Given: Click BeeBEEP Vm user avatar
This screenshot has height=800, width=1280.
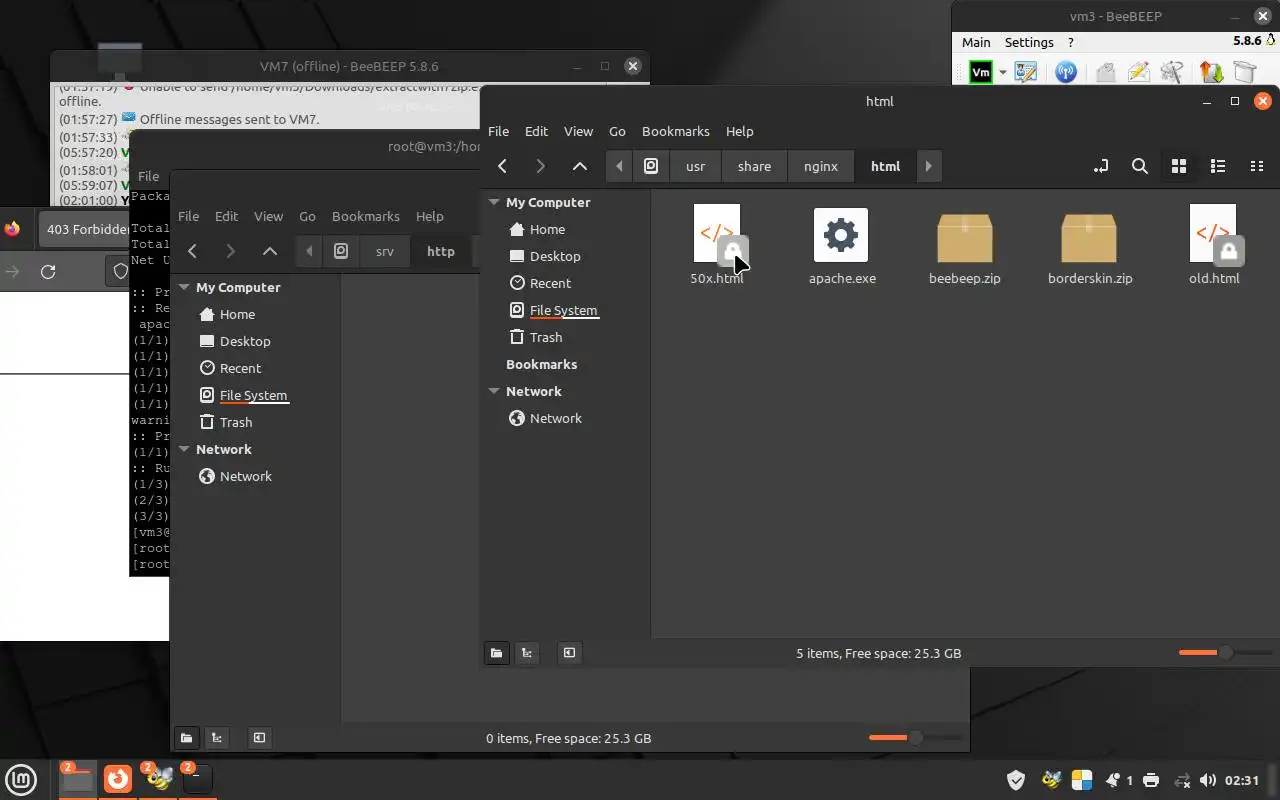Looking at the screenshot, I should 981,72.
